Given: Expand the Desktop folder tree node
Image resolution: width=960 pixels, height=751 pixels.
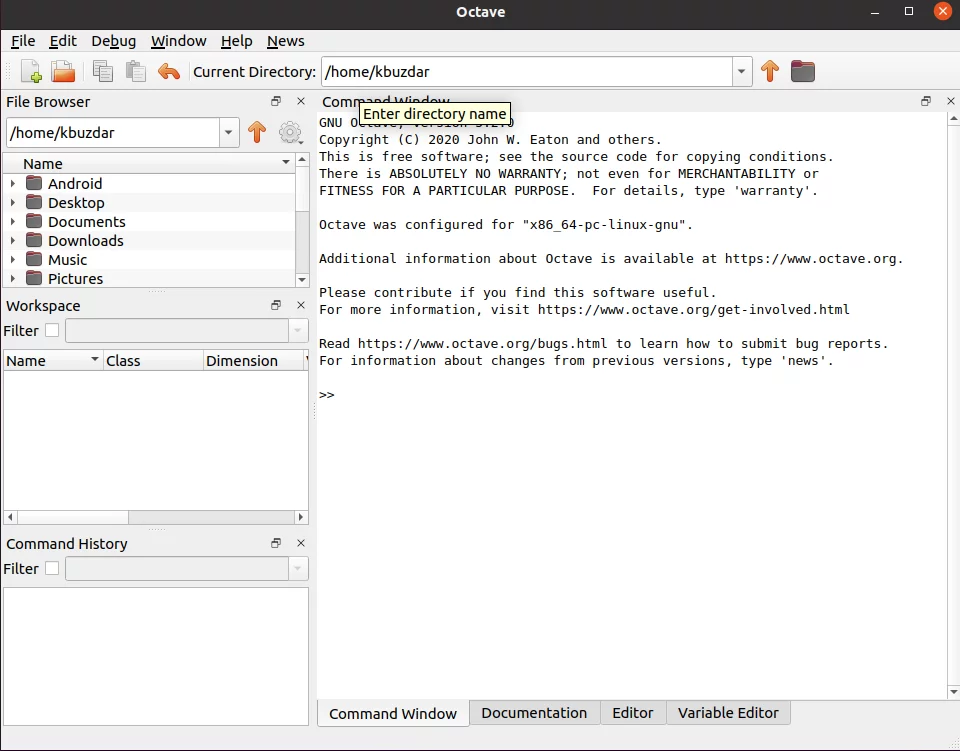Looking at the screenshot, I should [13, 202].
